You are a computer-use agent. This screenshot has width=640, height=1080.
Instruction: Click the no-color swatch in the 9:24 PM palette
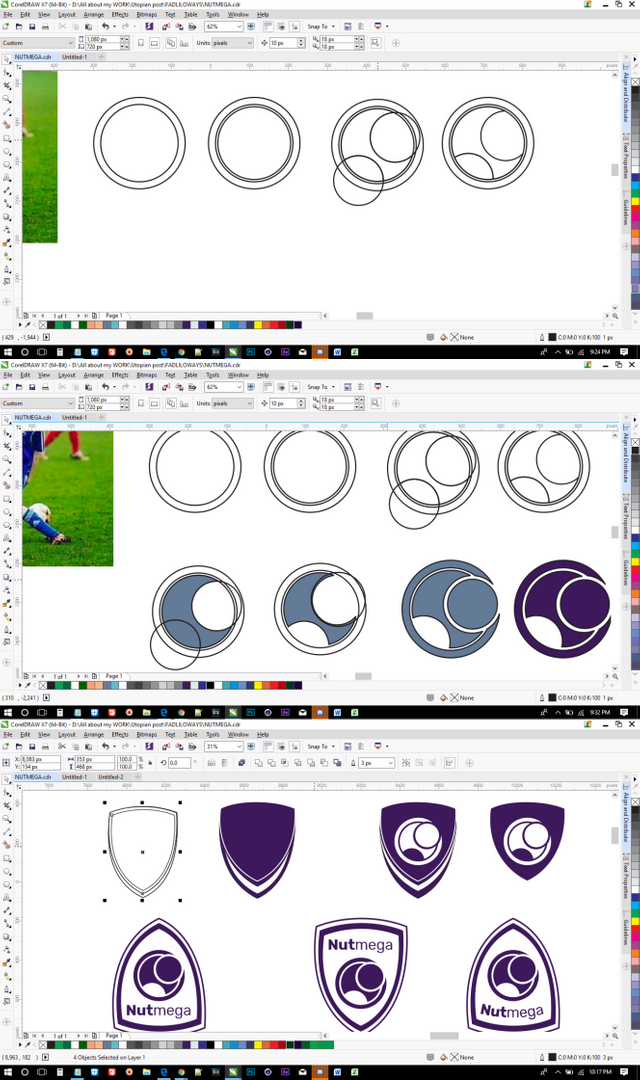[43, 324]
